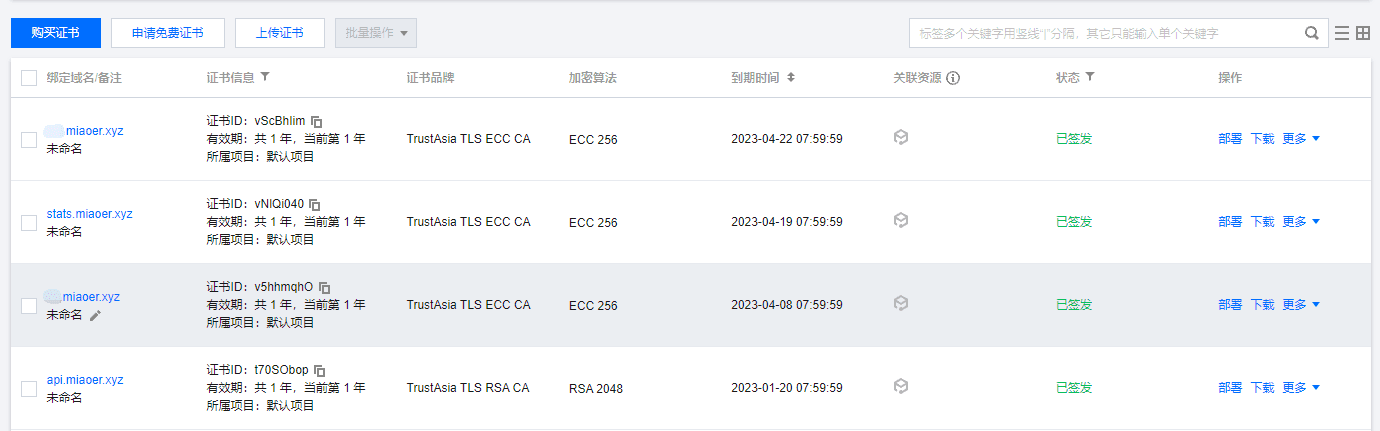Click search magnifier icon
Viewport: 1380px width, 431px height.
click(x=1312, y=33)
